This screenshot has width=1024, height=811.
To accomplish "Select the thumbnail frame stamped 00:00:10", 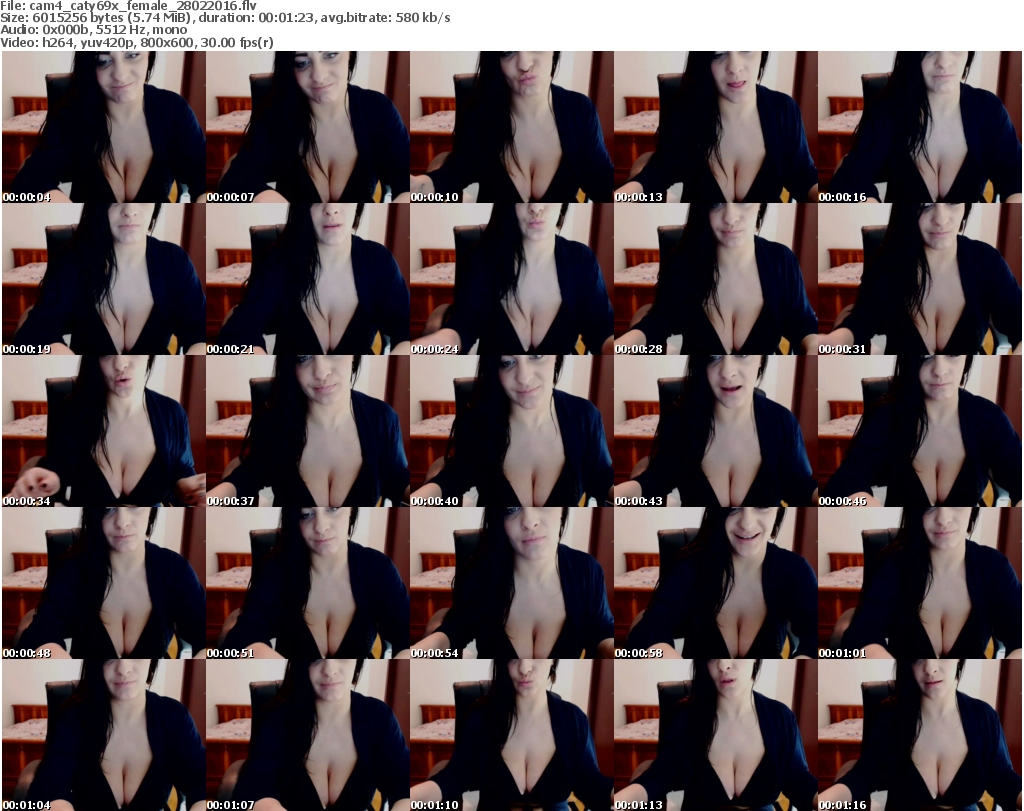I will (511, 127).
